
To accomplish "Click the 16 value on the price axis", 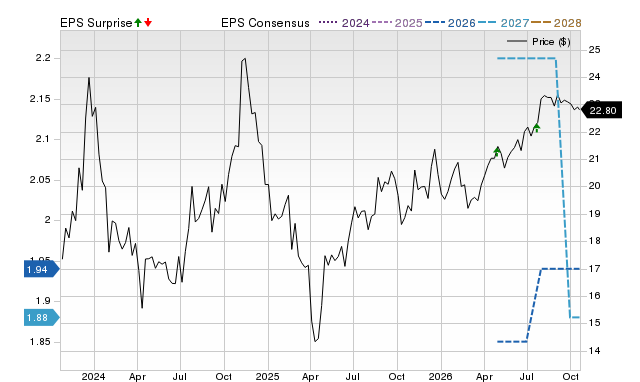I will (x=594, y=295).
